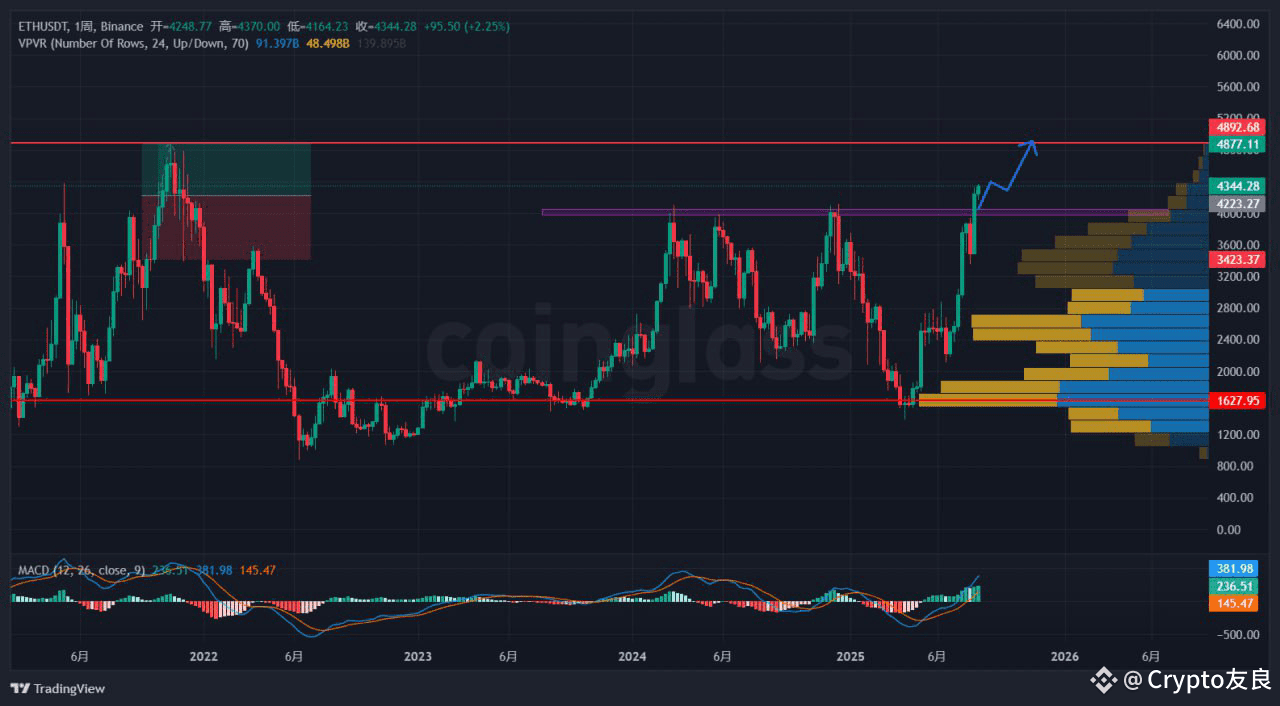The image size is (1280, 706).
Task: Click the -500.00 MACD axis label
Action: (x=1238, y=635)
